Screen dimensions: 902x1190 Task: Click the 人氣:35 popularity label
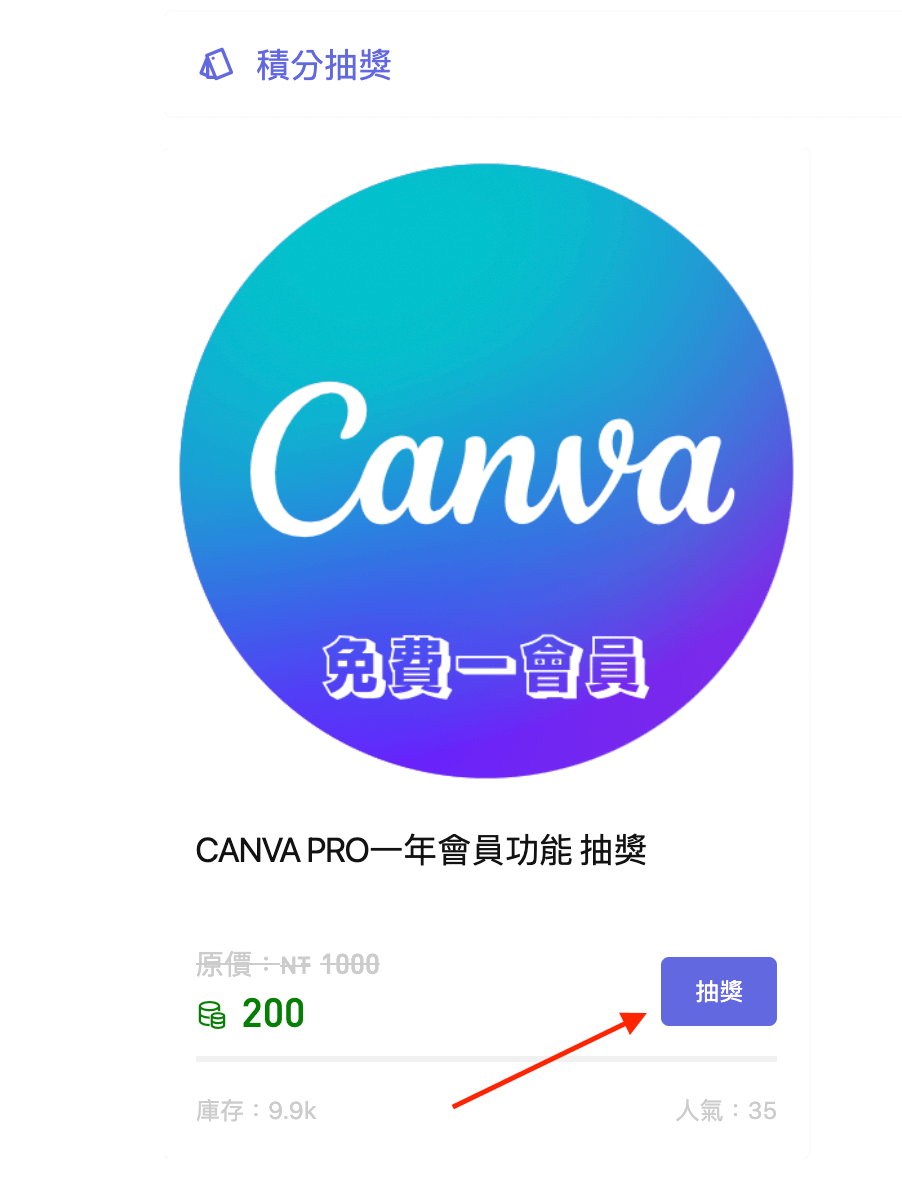click(x=726, y=1110)
